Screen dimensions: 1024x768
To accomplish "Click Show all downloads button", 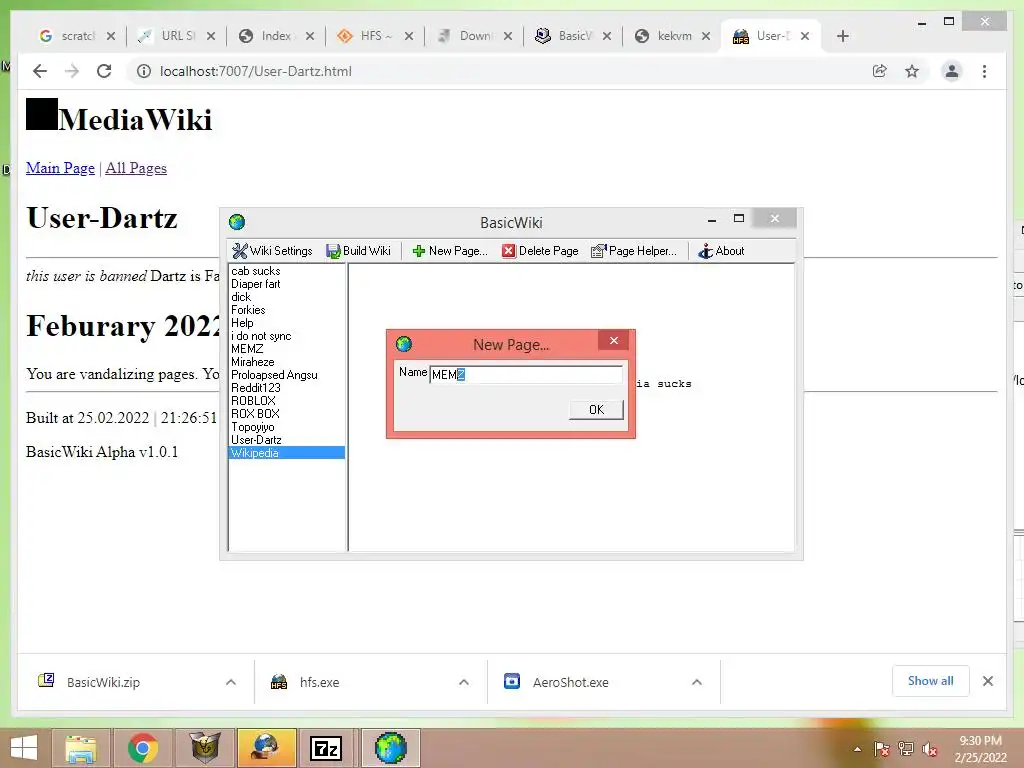I will [x=931, y=681].
